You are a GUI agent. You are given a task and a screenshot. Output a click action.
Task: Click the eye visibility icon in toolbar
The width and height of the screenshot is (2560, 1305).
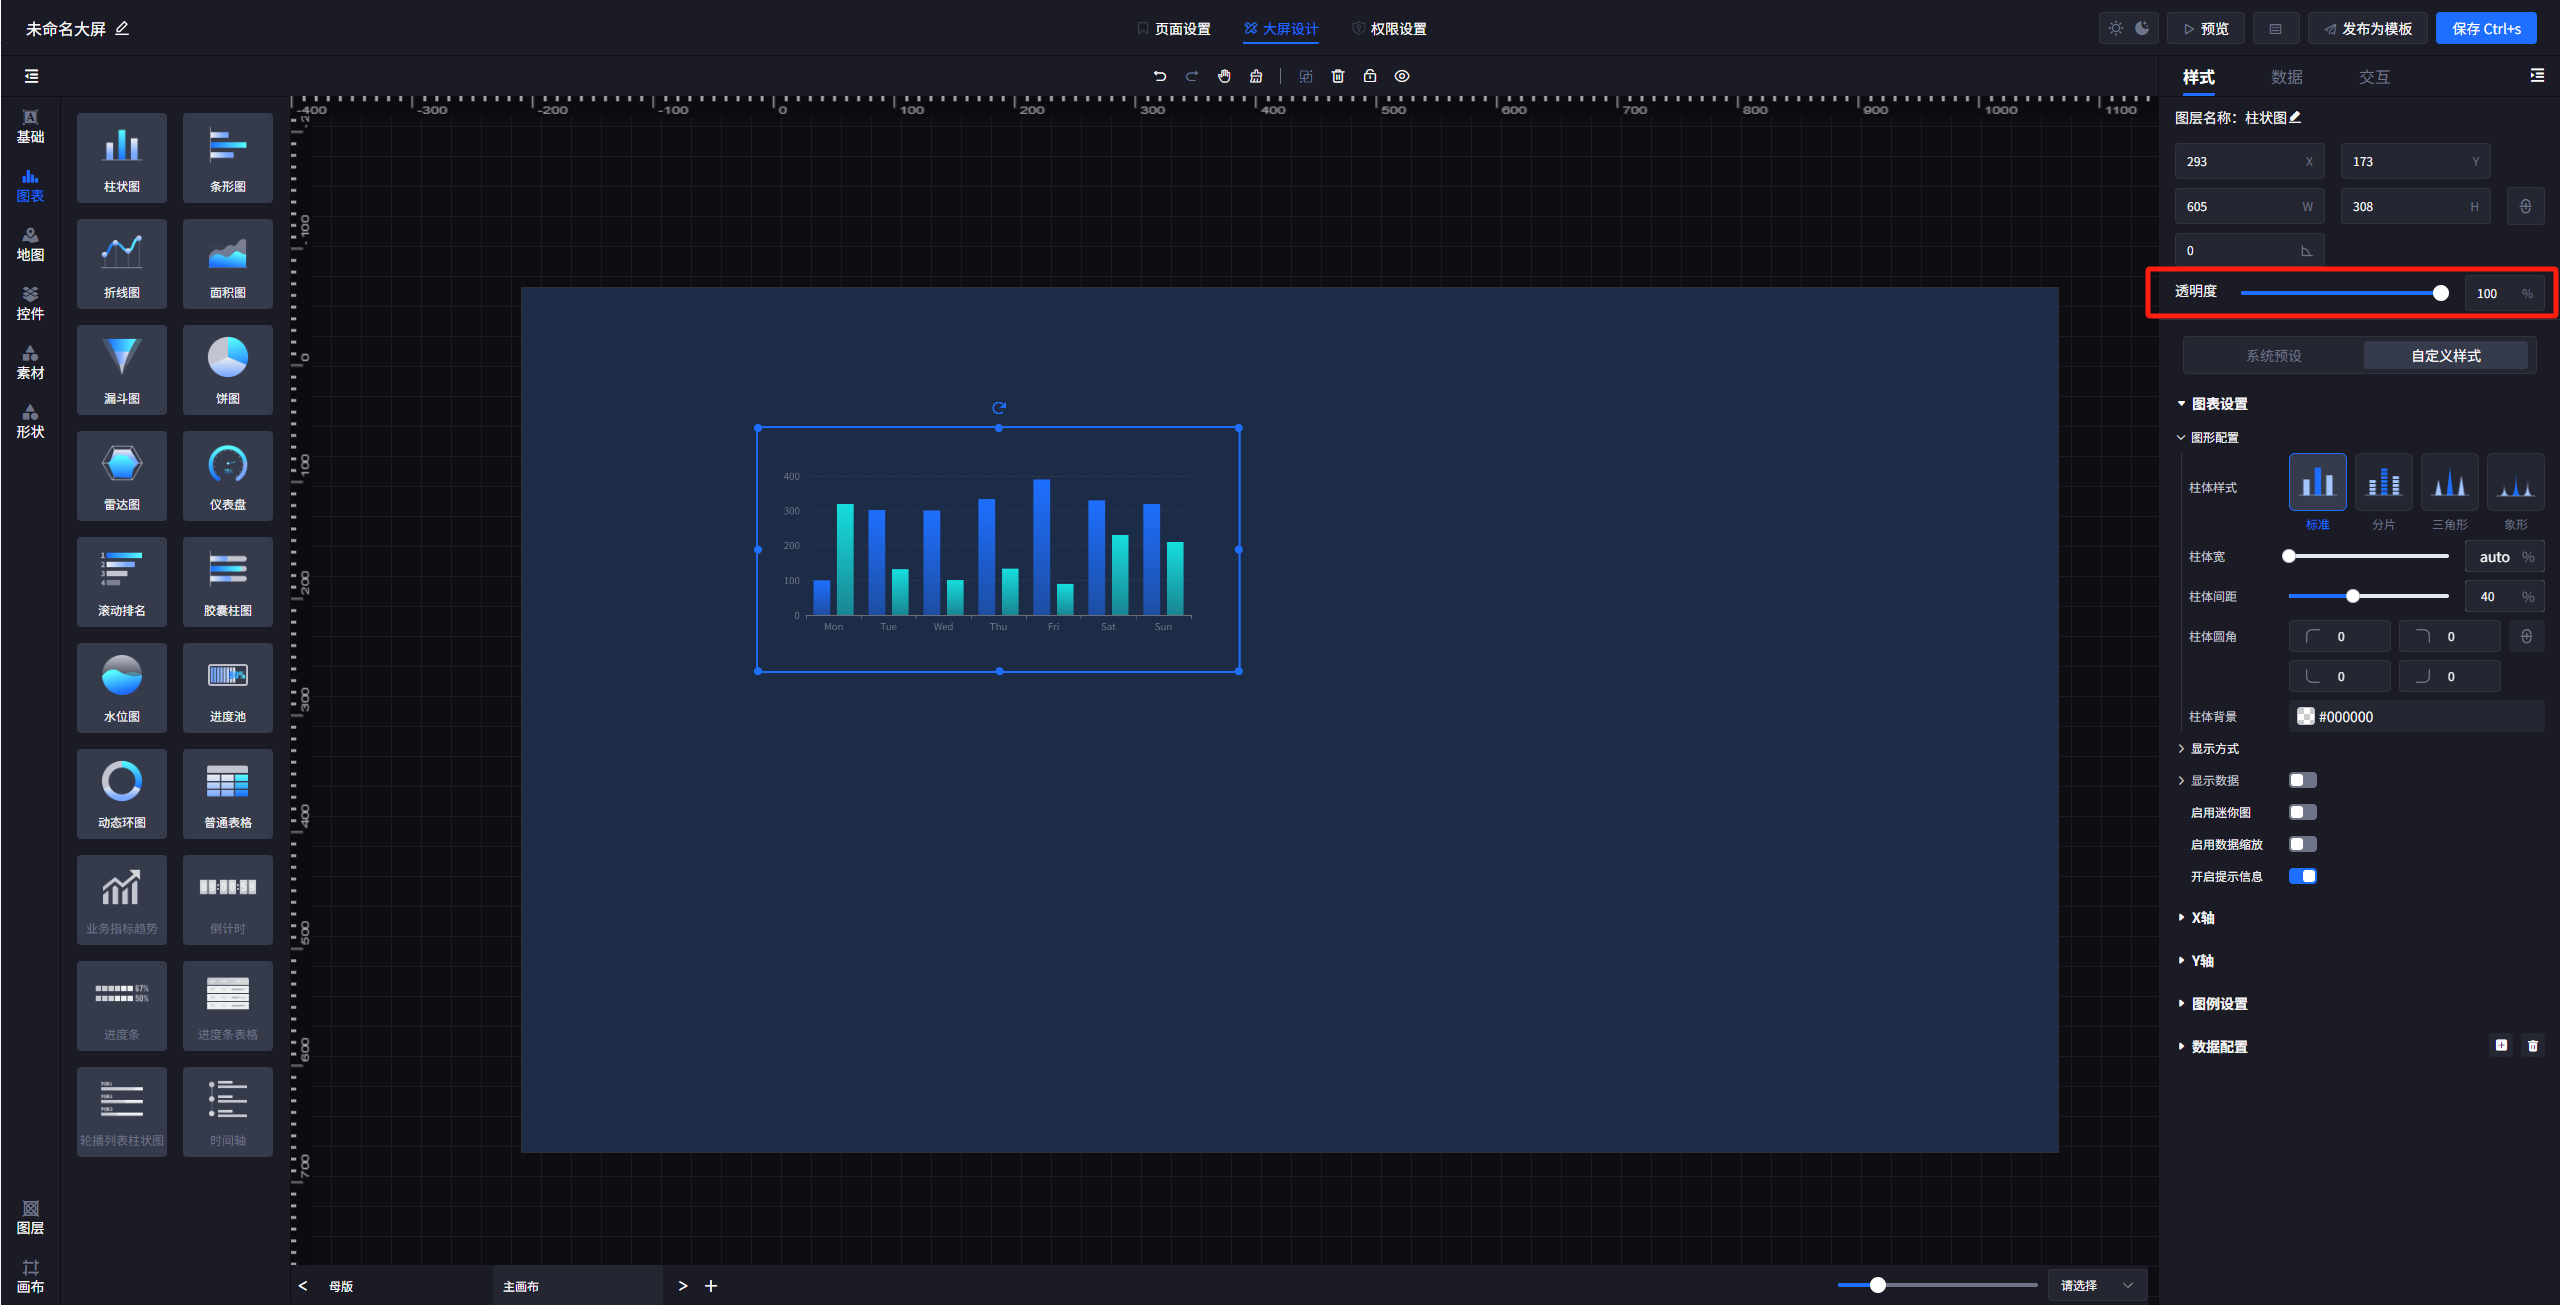tap(1402, 76)
